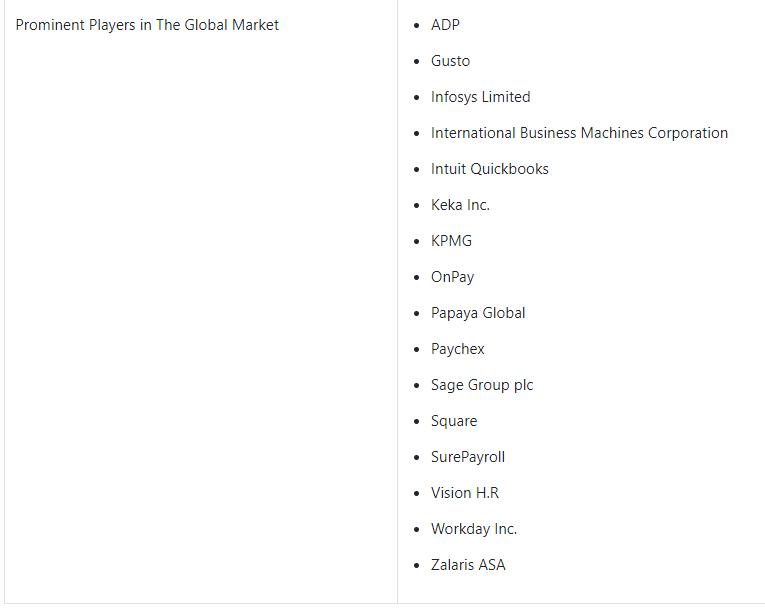Screen dimensions: 765x608
Task: Select the OnPay entry
Action: tap(452, 277)
